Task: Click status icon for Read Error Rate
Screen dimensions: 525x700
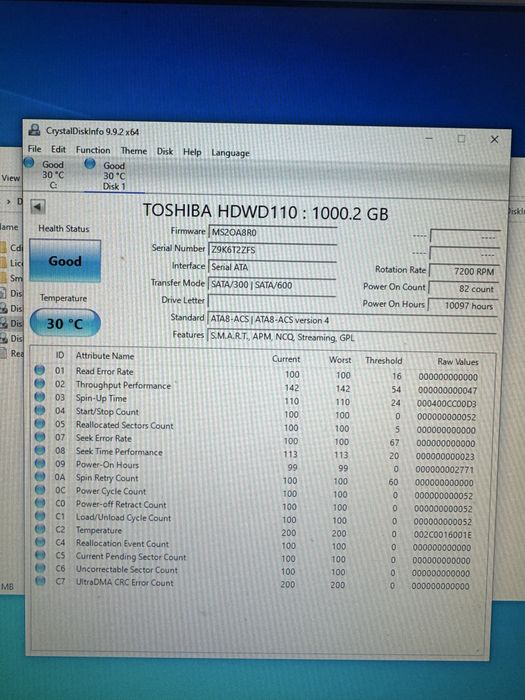Action: (40, 370)
